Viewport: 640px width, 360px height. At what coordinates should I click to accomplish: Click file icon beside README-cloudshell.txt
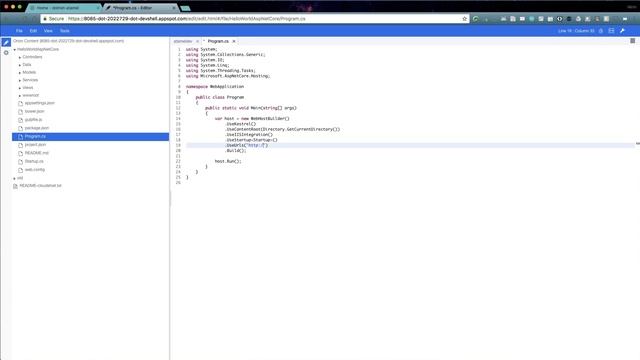coord(15,186)
